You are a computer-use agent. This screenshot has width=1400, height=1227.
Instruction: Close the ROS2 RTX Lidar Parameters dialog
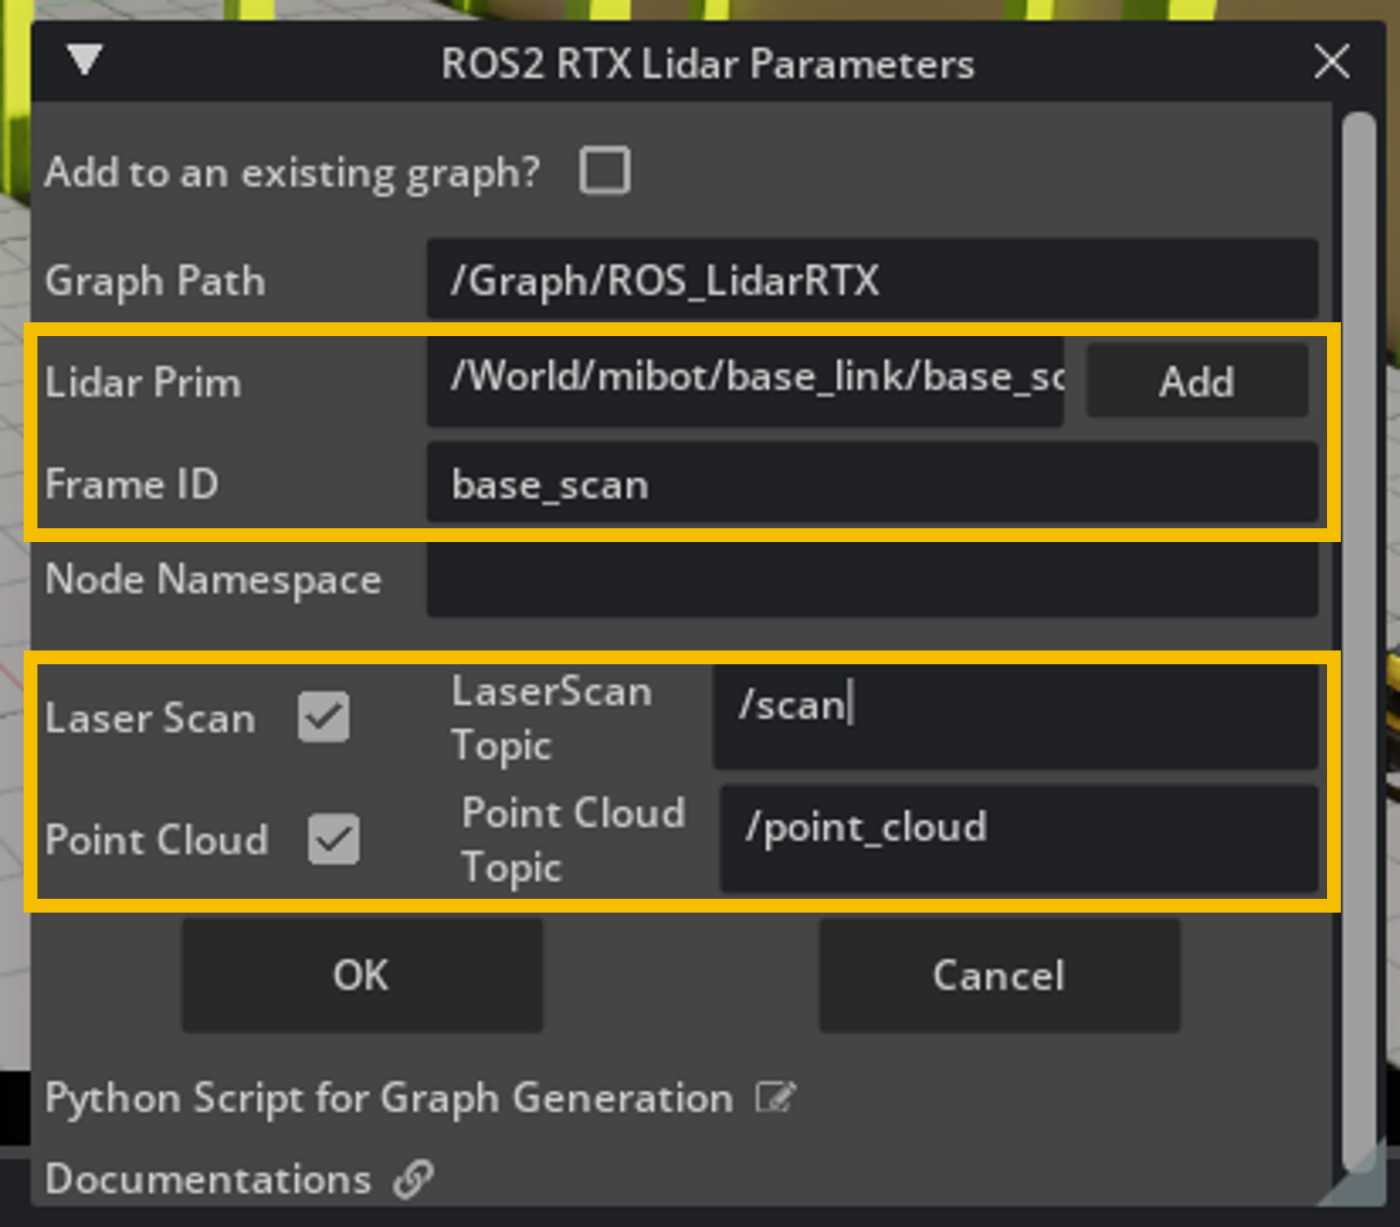(1332, 62)
